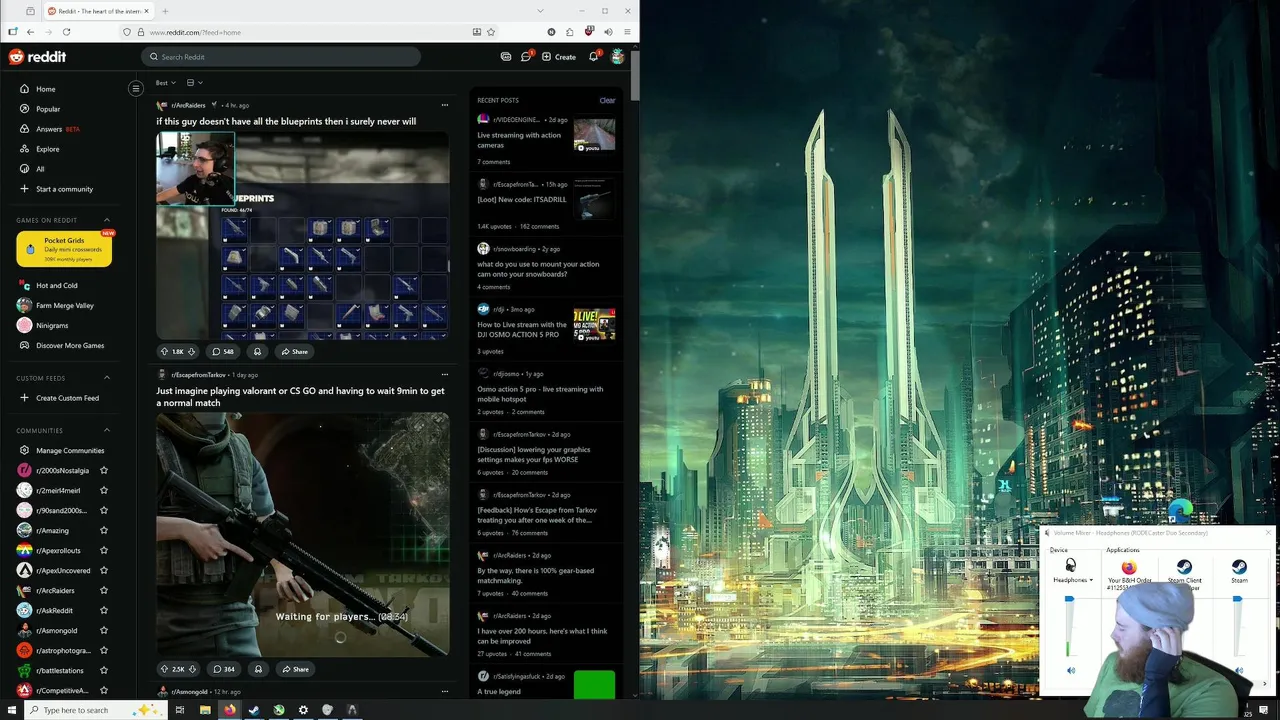Favorite r/Amazing community with its star
The height and width of the screenshot is (720, 1280).
click(104, 530)
